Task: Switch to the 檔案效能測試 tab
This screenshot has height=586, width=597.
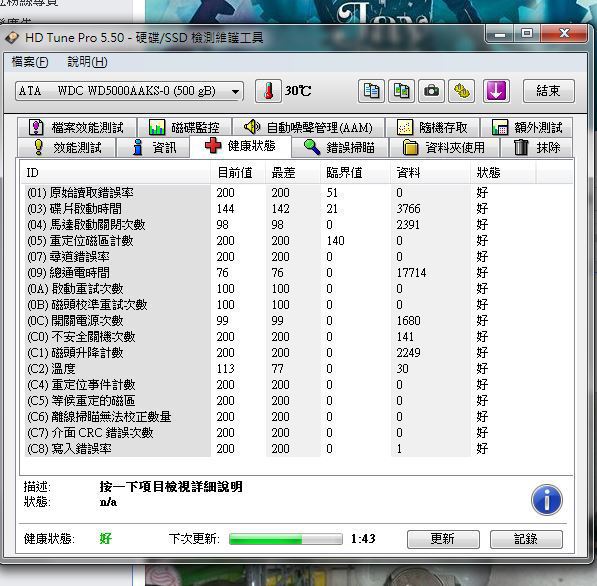Action: click(x=77, y=127)
